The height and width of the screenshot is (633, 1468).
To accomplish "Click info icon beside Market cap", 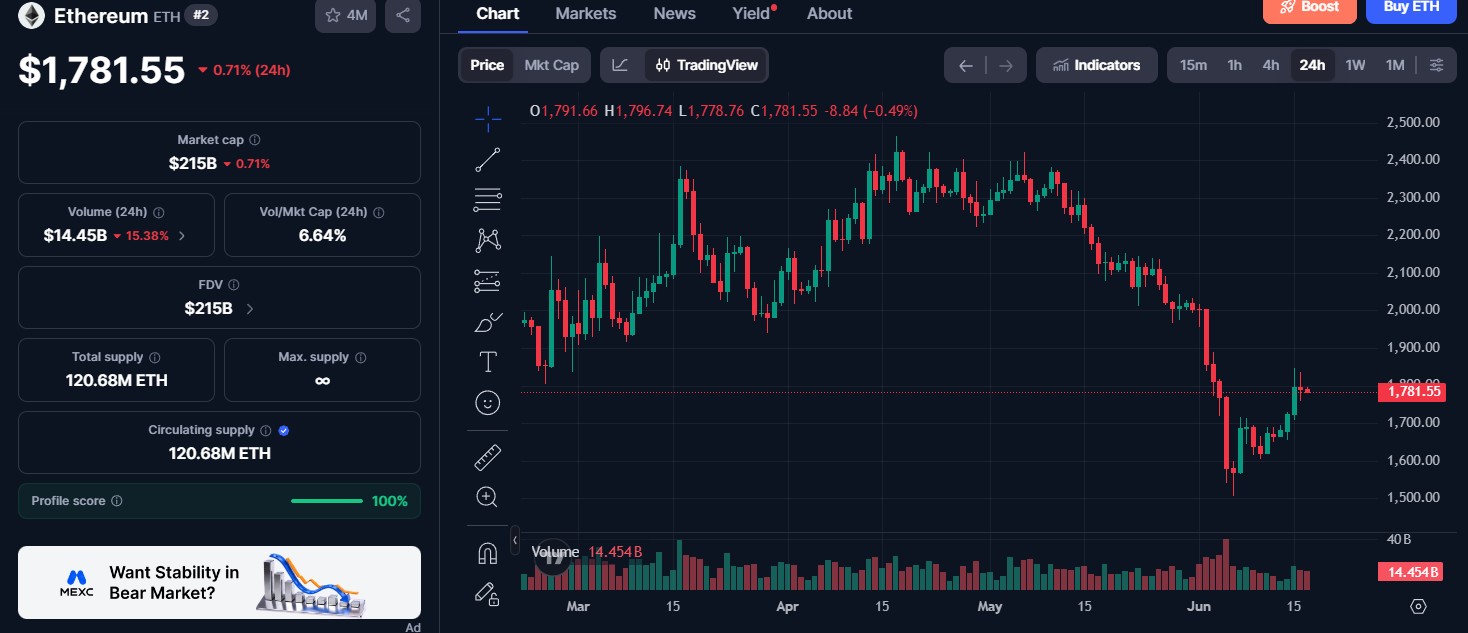I will pyautogui.click(x=255, y=140).
